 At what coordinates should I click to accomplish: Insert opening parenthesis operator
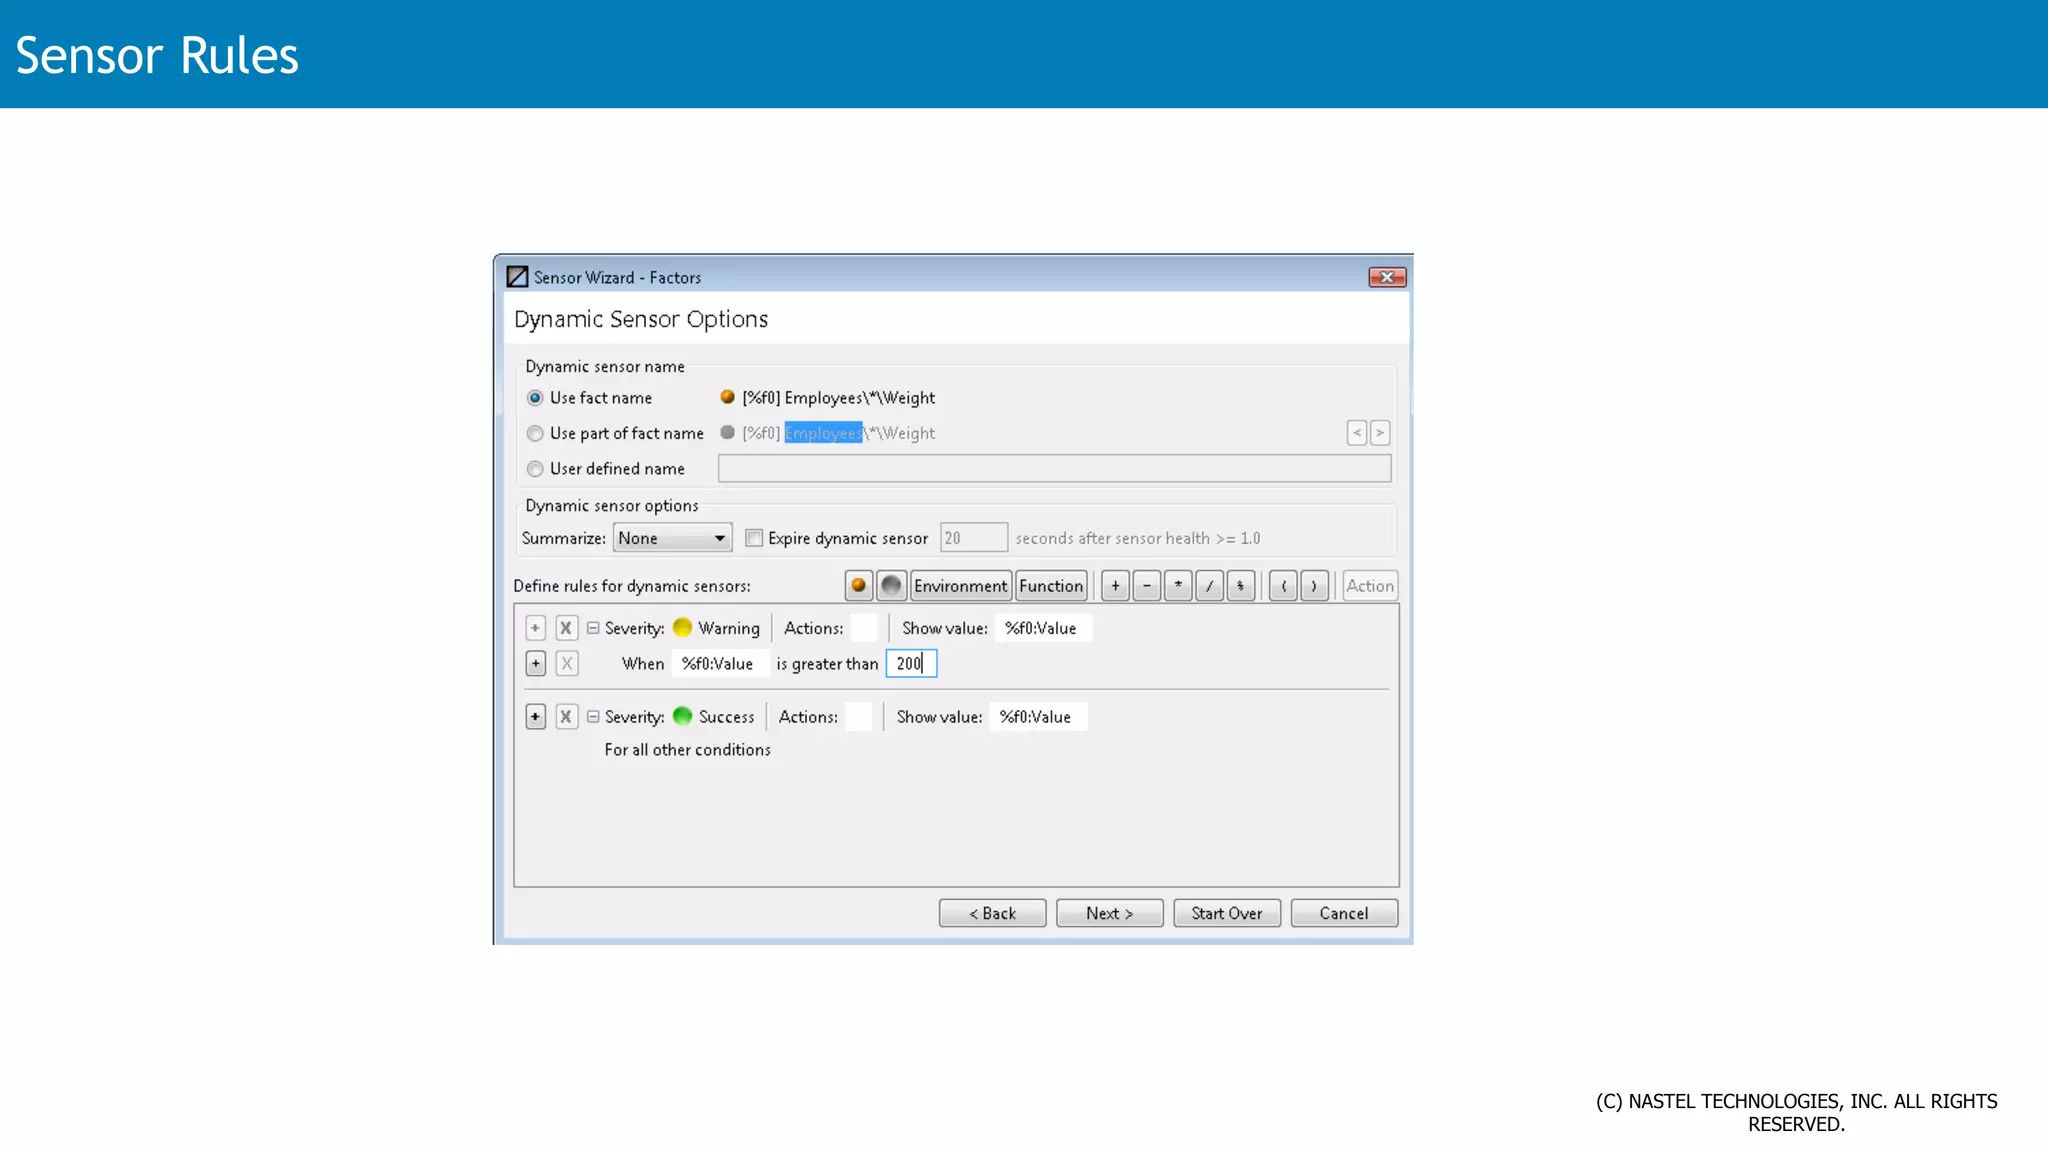pyautogui.click(x=1283, y=586)
